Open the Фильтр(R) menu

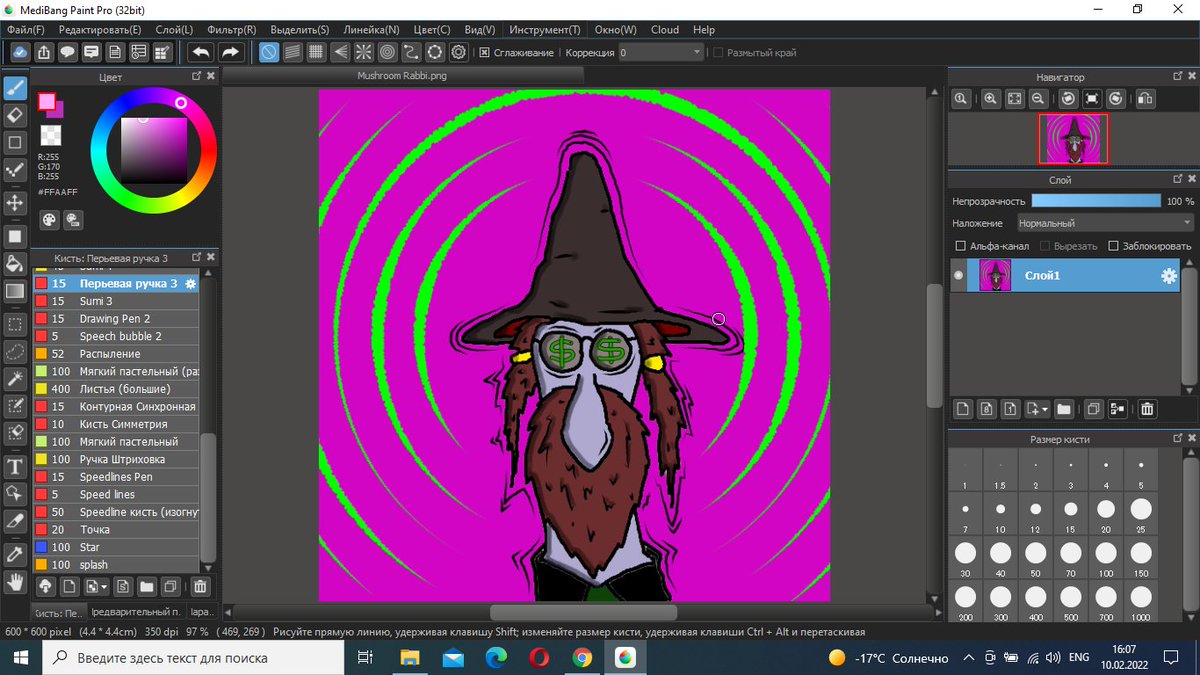232,30
